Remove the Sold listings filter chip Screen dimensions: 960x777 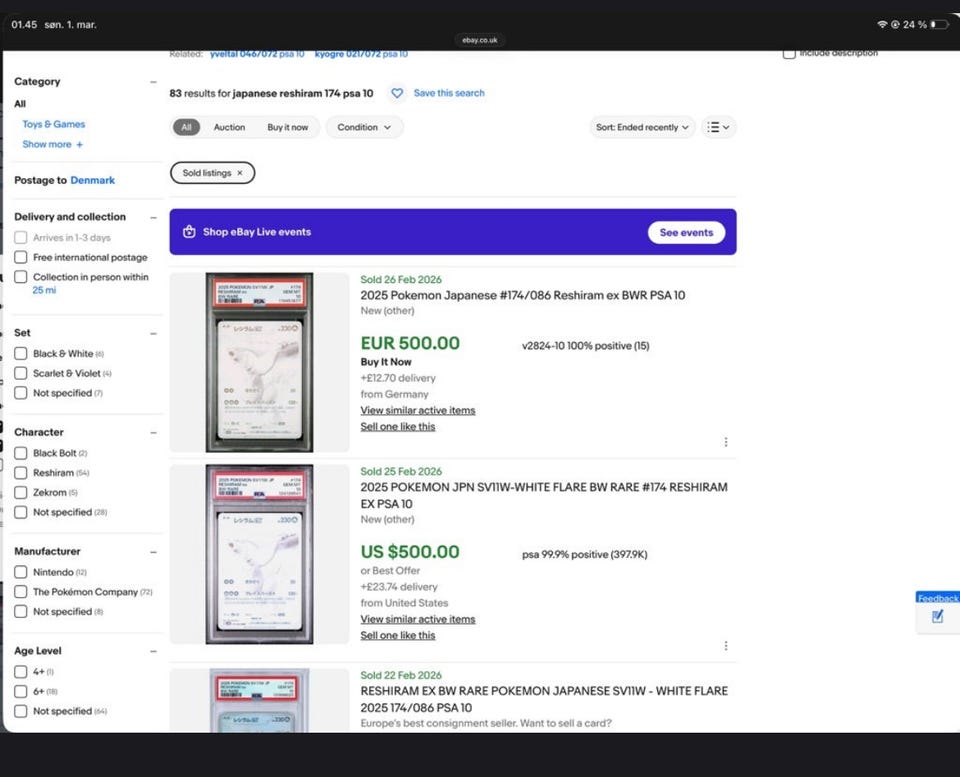pyautogui.click(x=240, y=173)
